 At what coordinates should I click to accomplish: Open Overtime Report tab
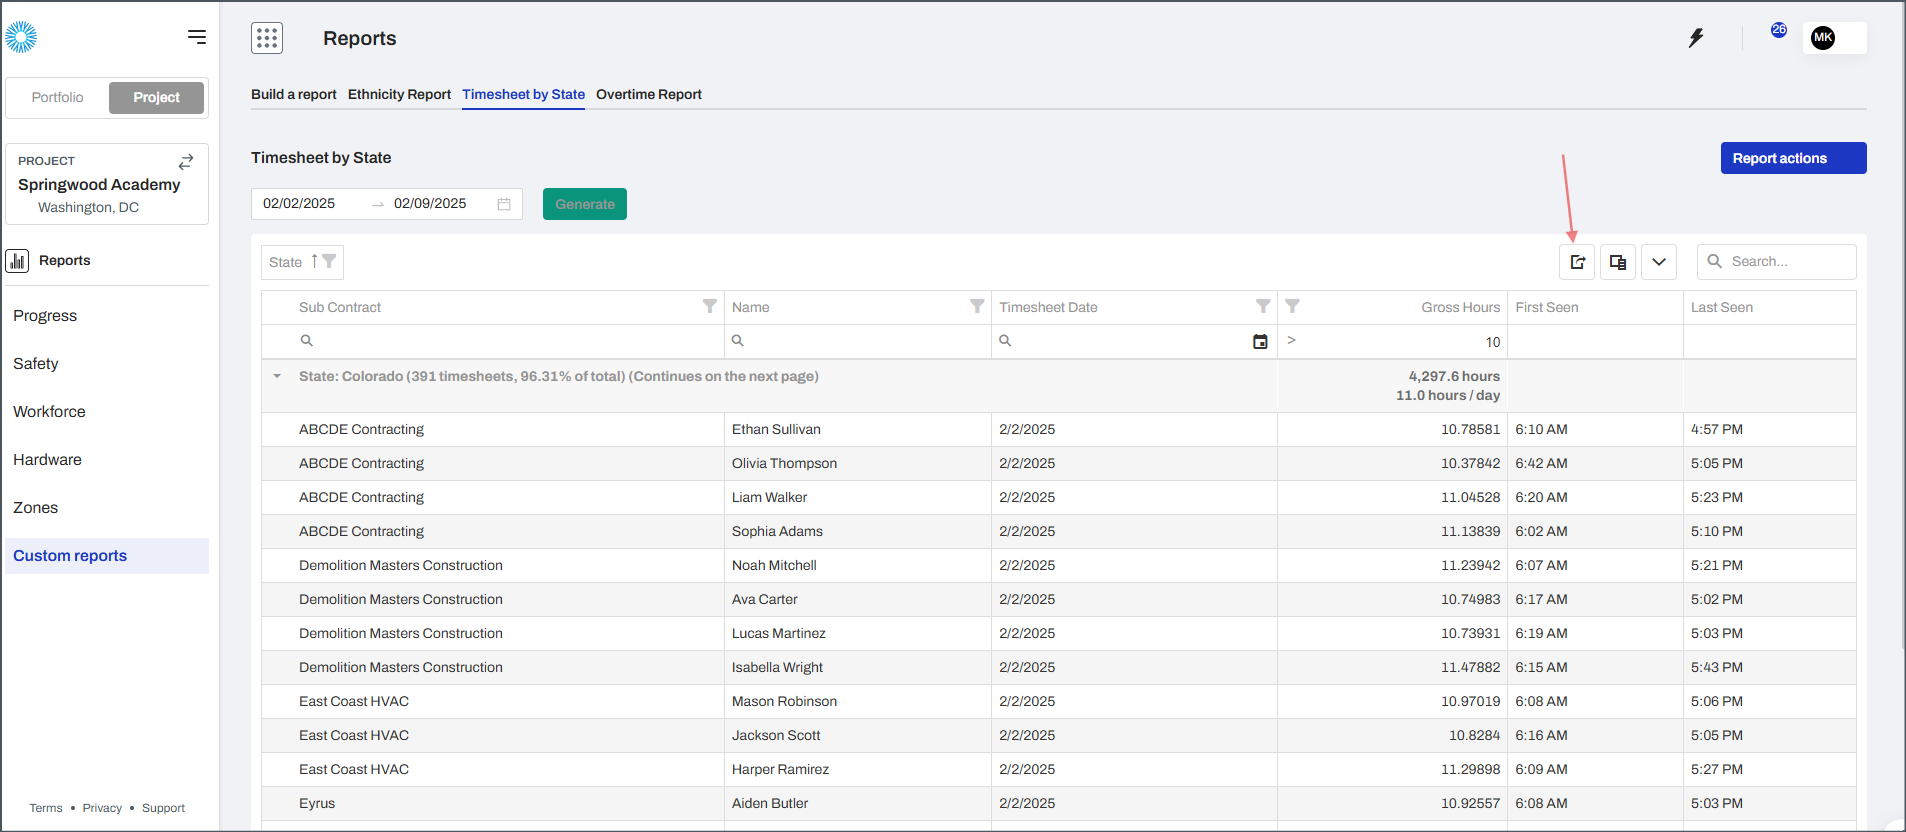(x=649, y=94)
